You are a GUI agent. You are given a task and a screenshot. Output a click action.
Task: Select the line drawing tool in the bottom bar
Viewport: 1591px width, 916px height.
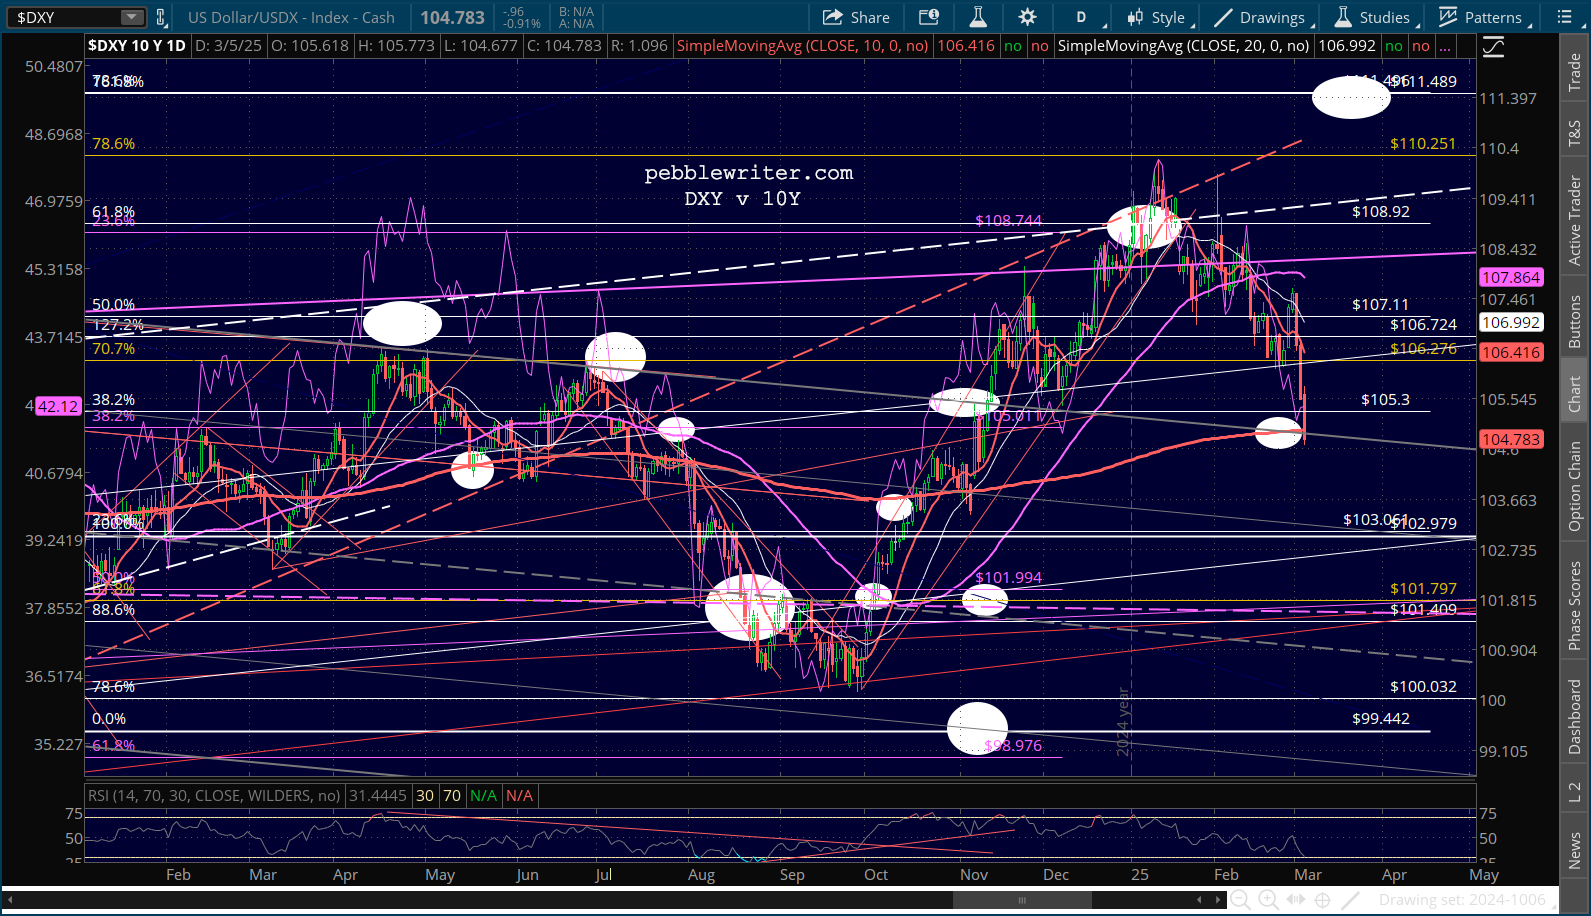click(x=1350, y=900)
